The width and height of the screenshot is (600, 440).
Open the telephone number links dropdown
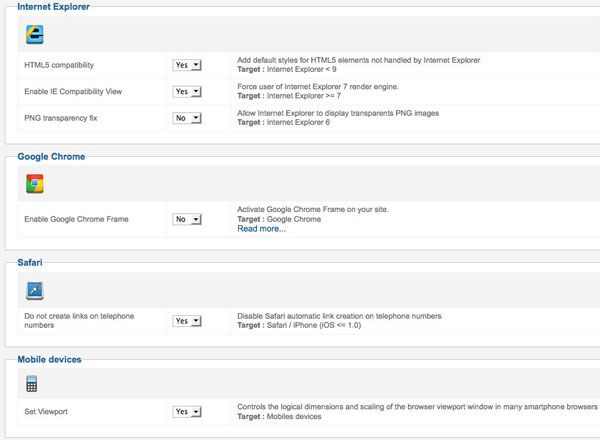(x=187, y=321)
